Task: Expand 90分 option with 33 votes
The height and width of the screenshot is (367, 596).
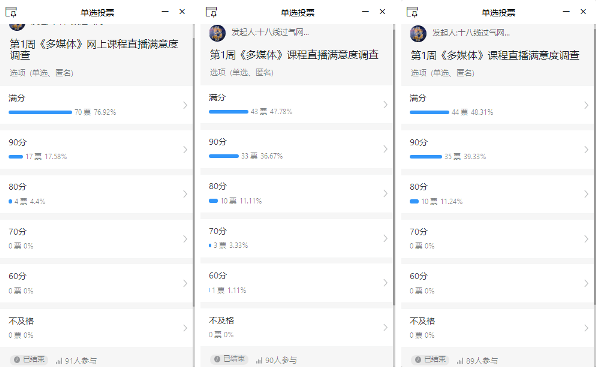Action: point(296,149)
